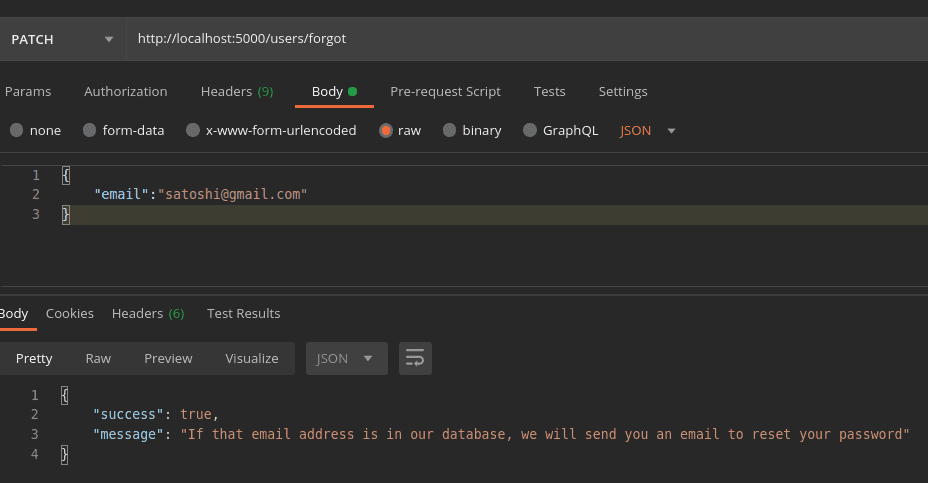Open the Authorization tab
928x483 pixels.
pyautogui.click(x=125, y=91)
